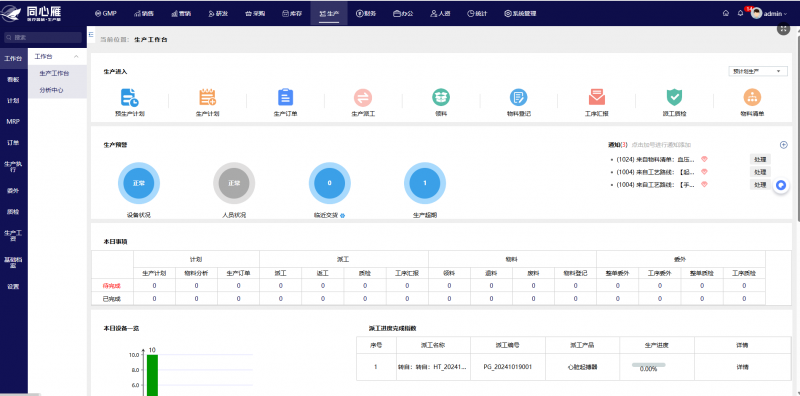Open the 分析中心 submenu item
Image resolution: width=800 pixels, height=396 pixels.
point(57,90)
